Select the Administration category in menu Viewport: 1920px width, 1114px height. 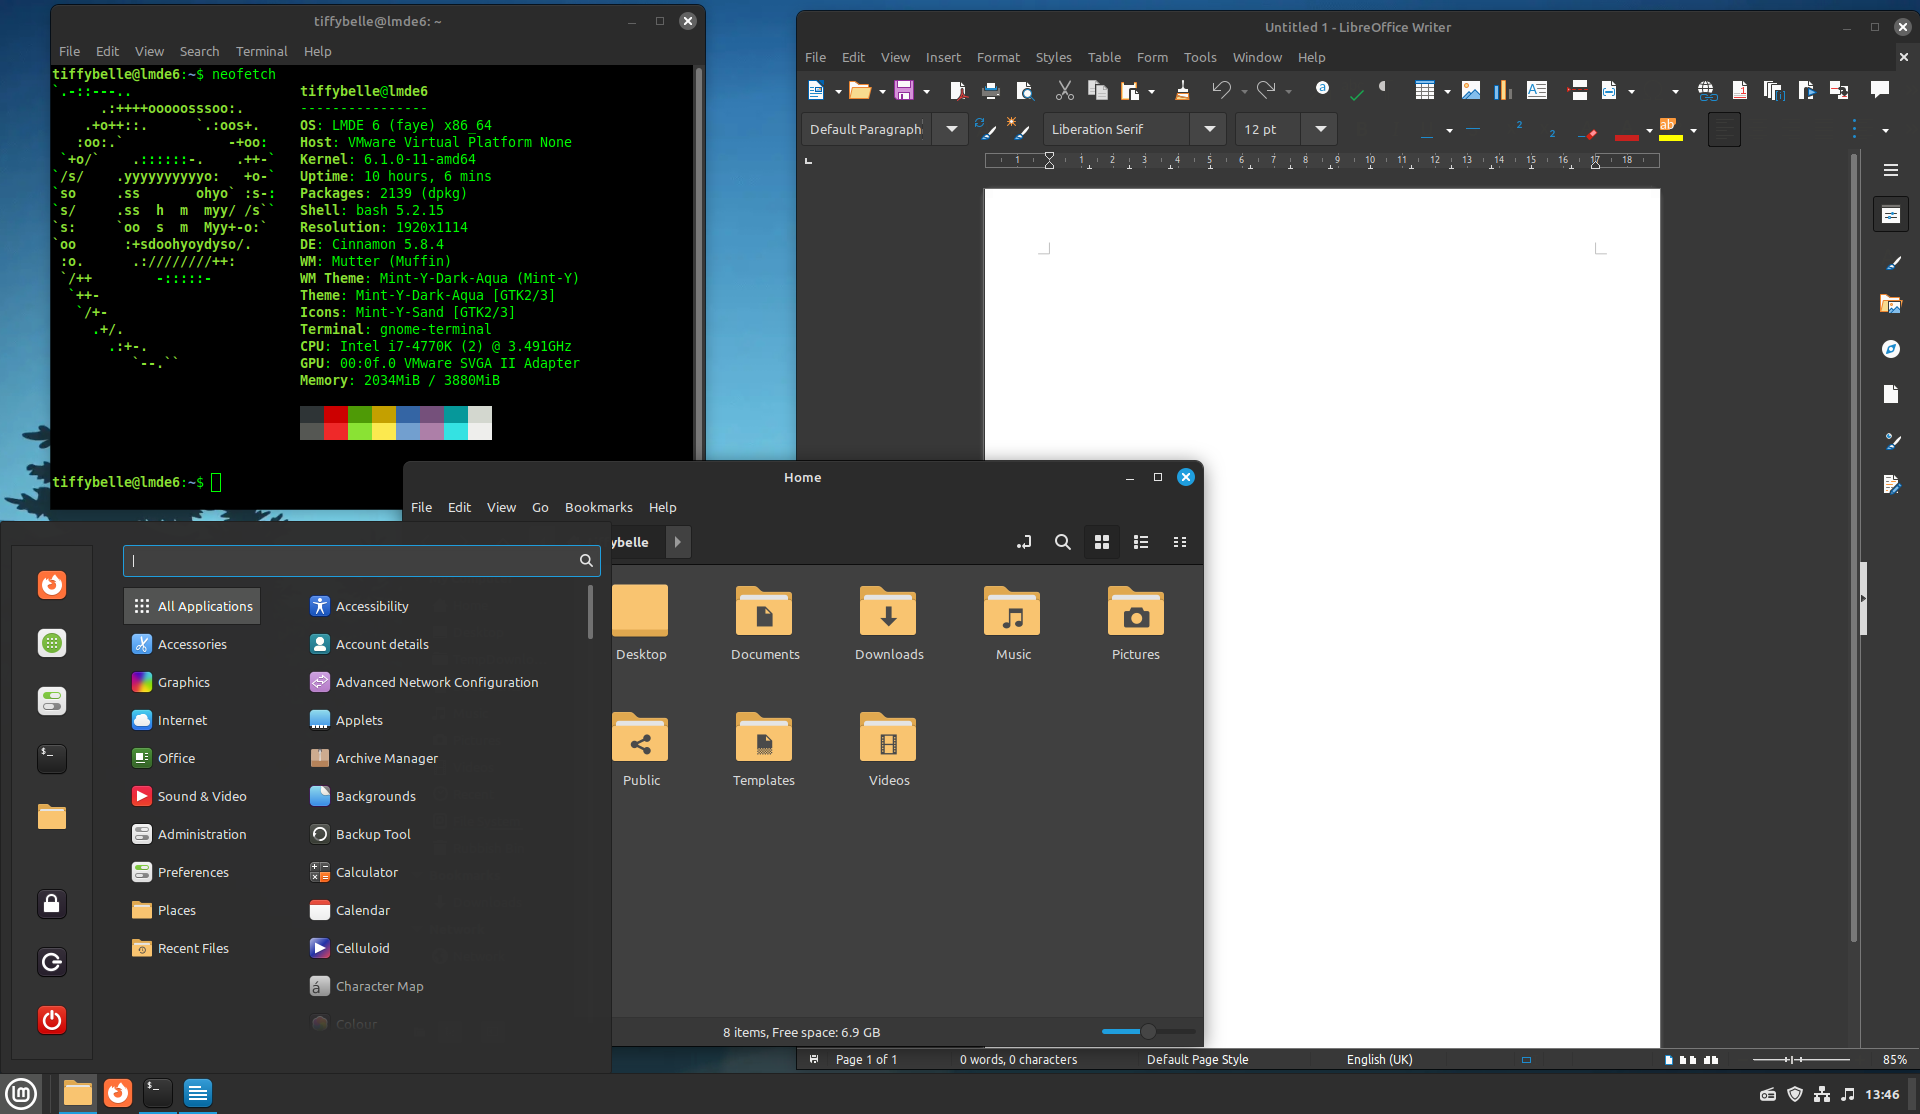(192, 834)
